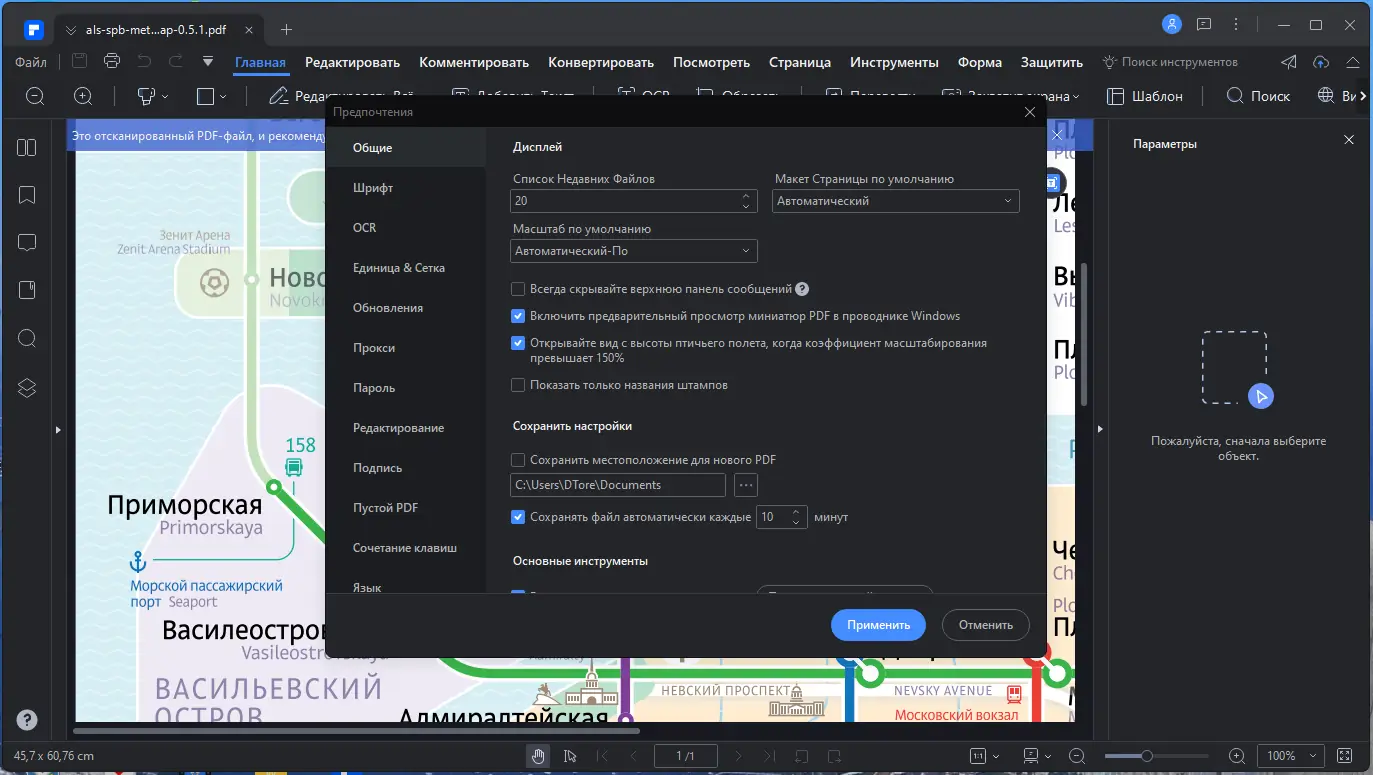Viewport: 1373px width, 775px height.
Task: Close the Параметры side panel
Action: (1349, 140)
